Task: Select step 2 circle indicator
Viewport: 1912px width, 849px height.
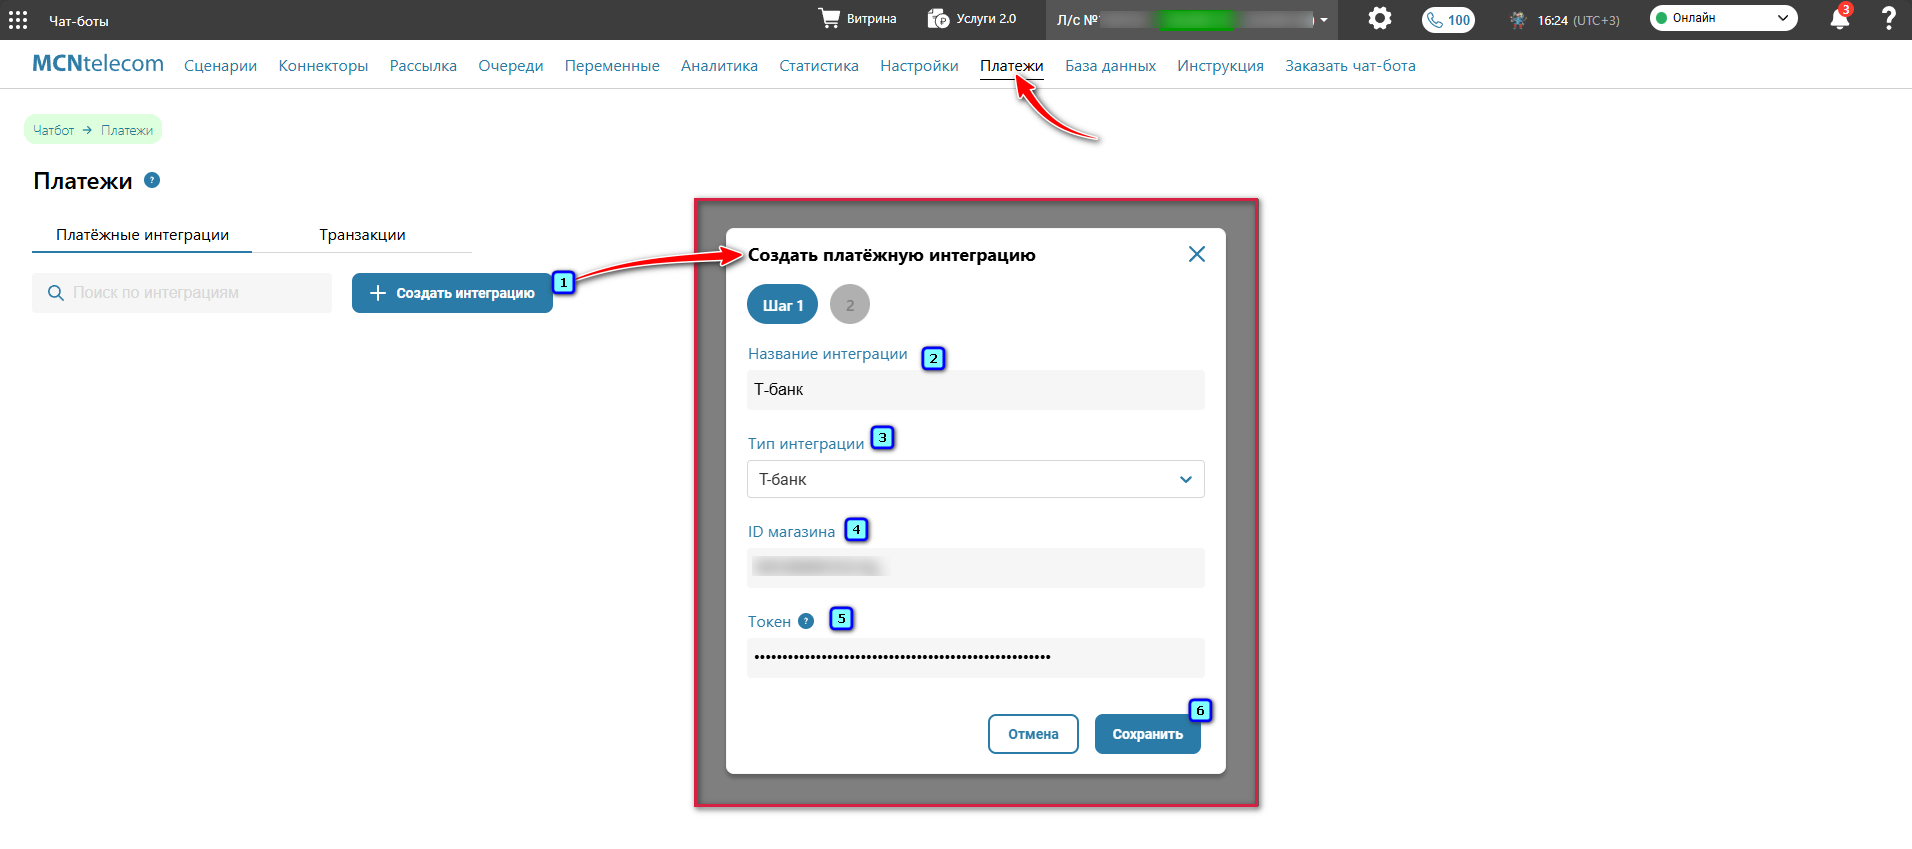Action: tap(850, 305)
